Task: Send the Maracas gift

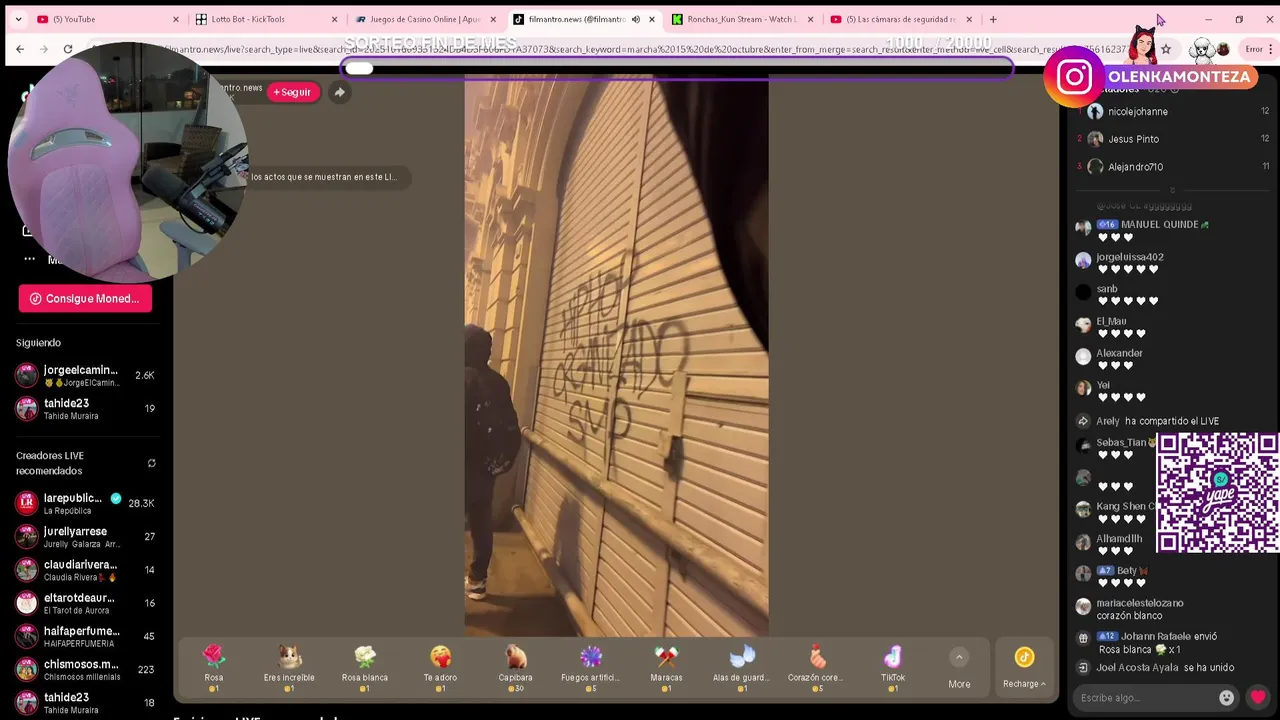Action: 666,668
